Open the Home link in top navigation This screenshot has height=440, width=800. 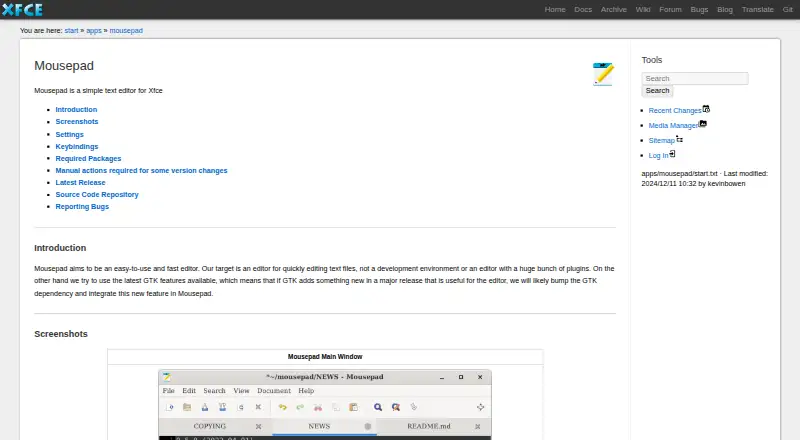click(x=555, y=9)
